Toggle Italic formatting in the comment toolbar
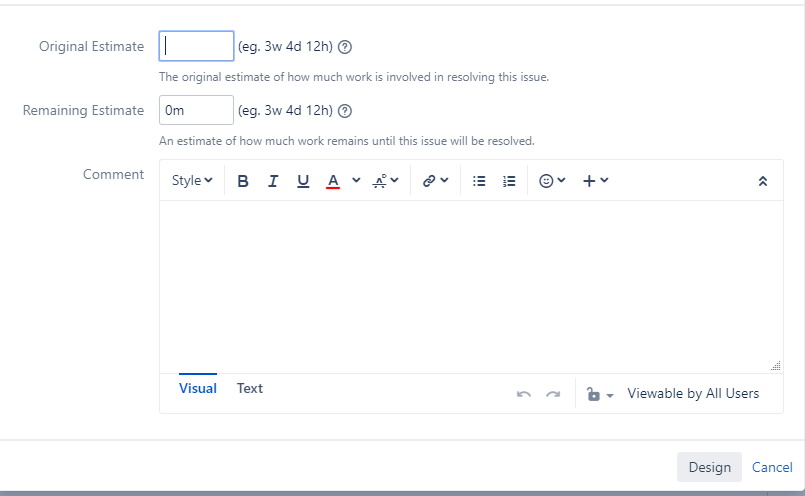 click(273, 181)
